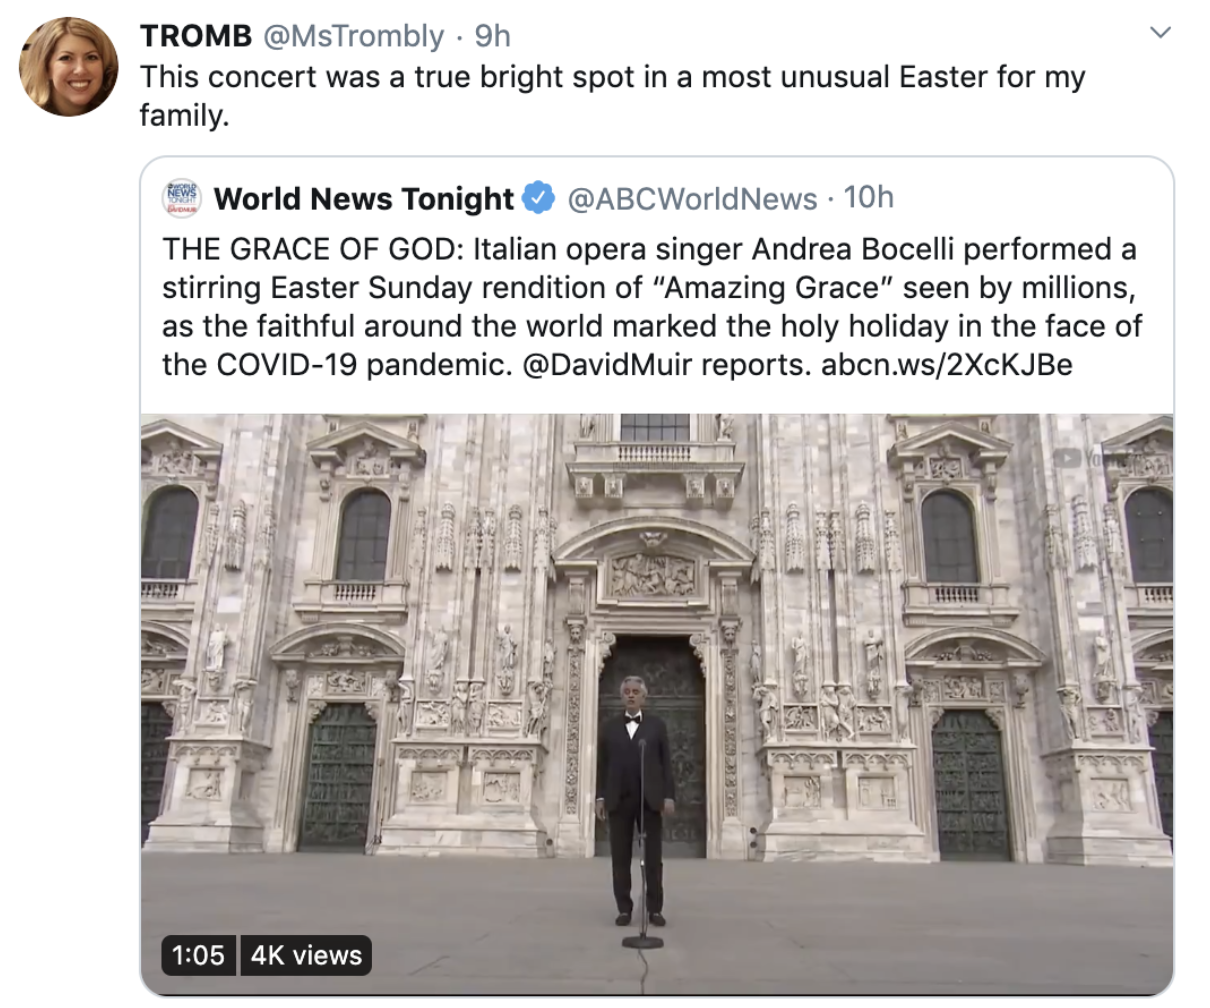Open the TROMB display name
This screenshot has height=1008, width=1210.
coord(196,36)
